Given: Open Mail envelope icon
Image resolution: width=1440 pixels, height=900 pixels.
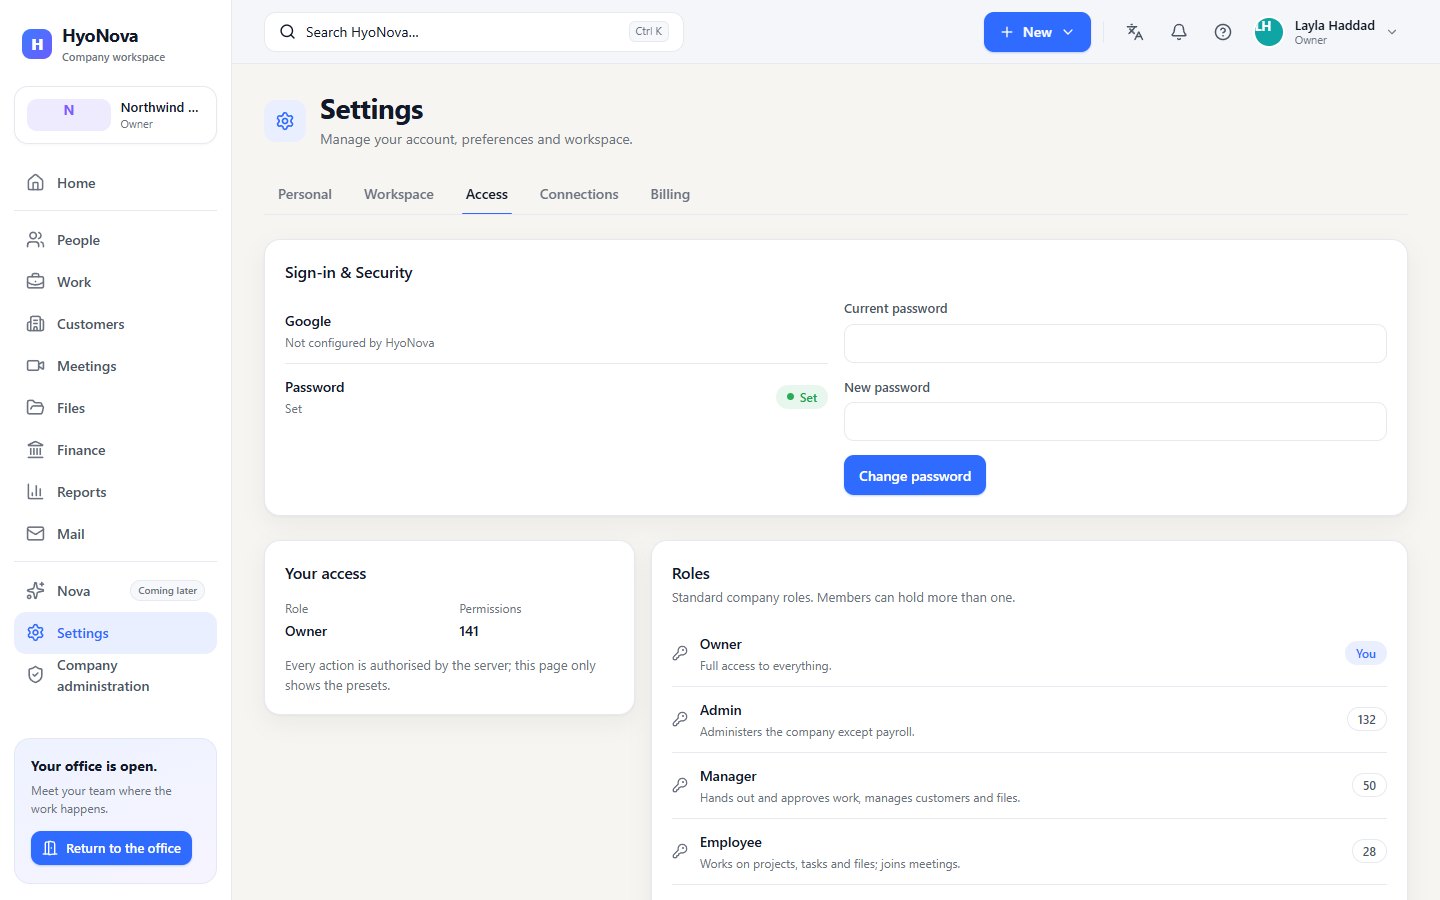Looking at the screenshot, I should [36, 534].
